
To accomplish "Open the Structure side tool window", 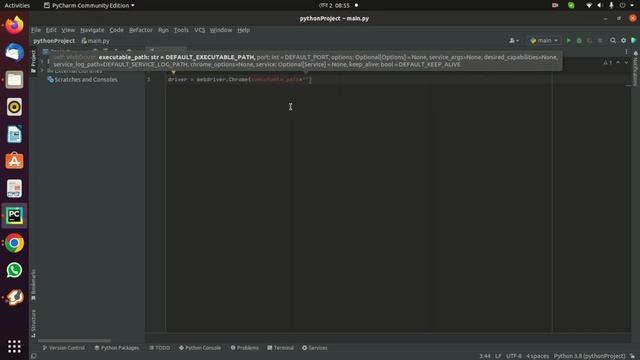I will [33, 323].
